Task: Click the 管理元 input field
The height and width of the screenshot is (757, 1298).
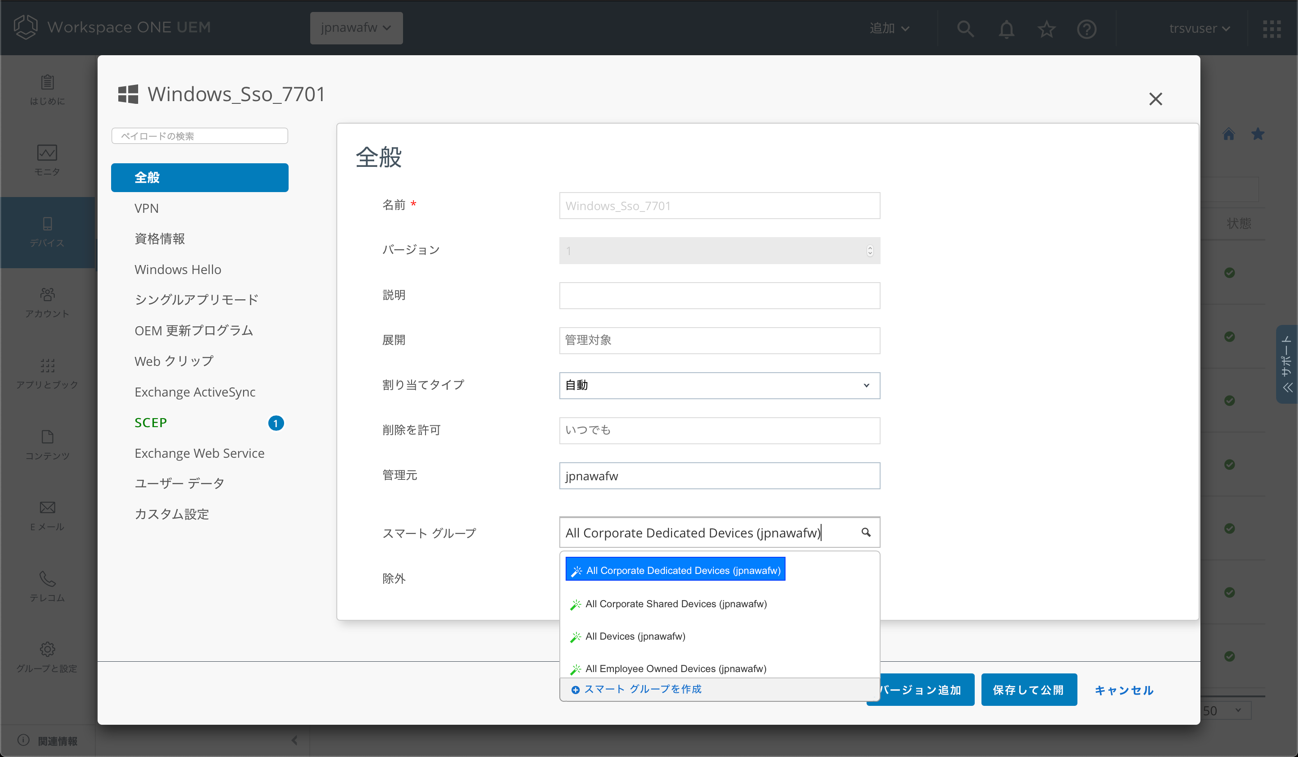Action: (x=719, y=476)
